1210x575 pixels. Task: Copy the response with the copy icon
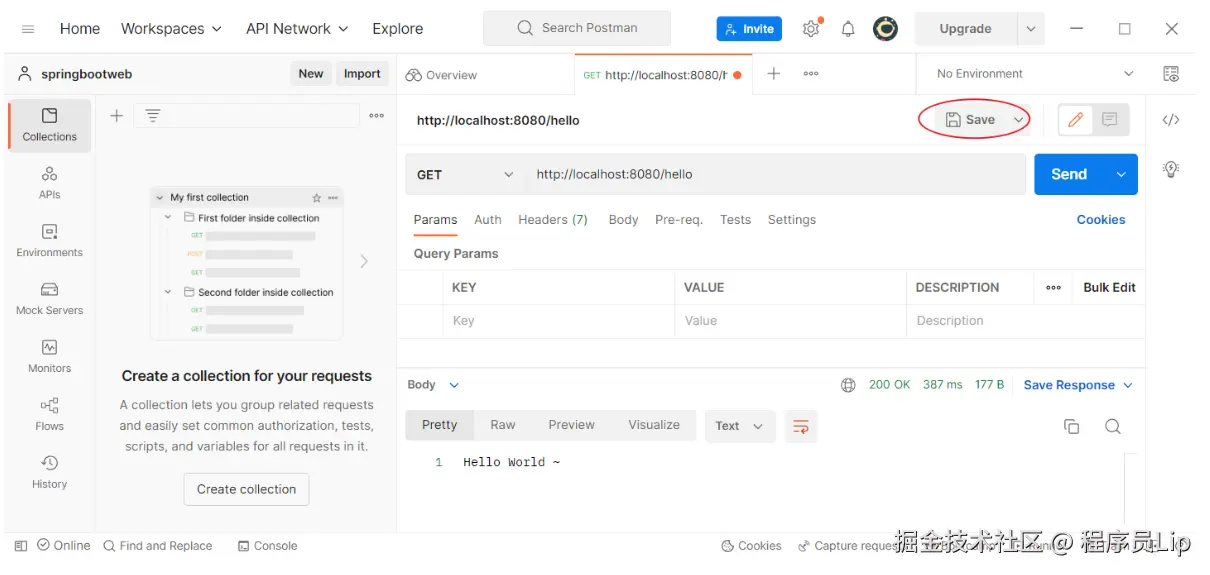(1071, 426)
